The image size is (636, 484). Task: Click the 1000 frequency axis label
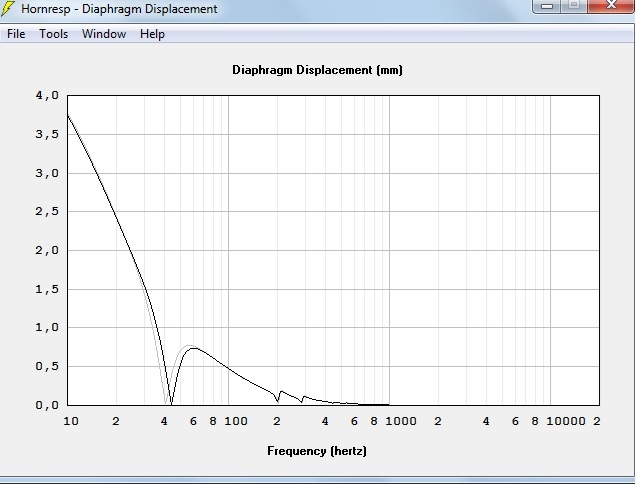(401, 421)
